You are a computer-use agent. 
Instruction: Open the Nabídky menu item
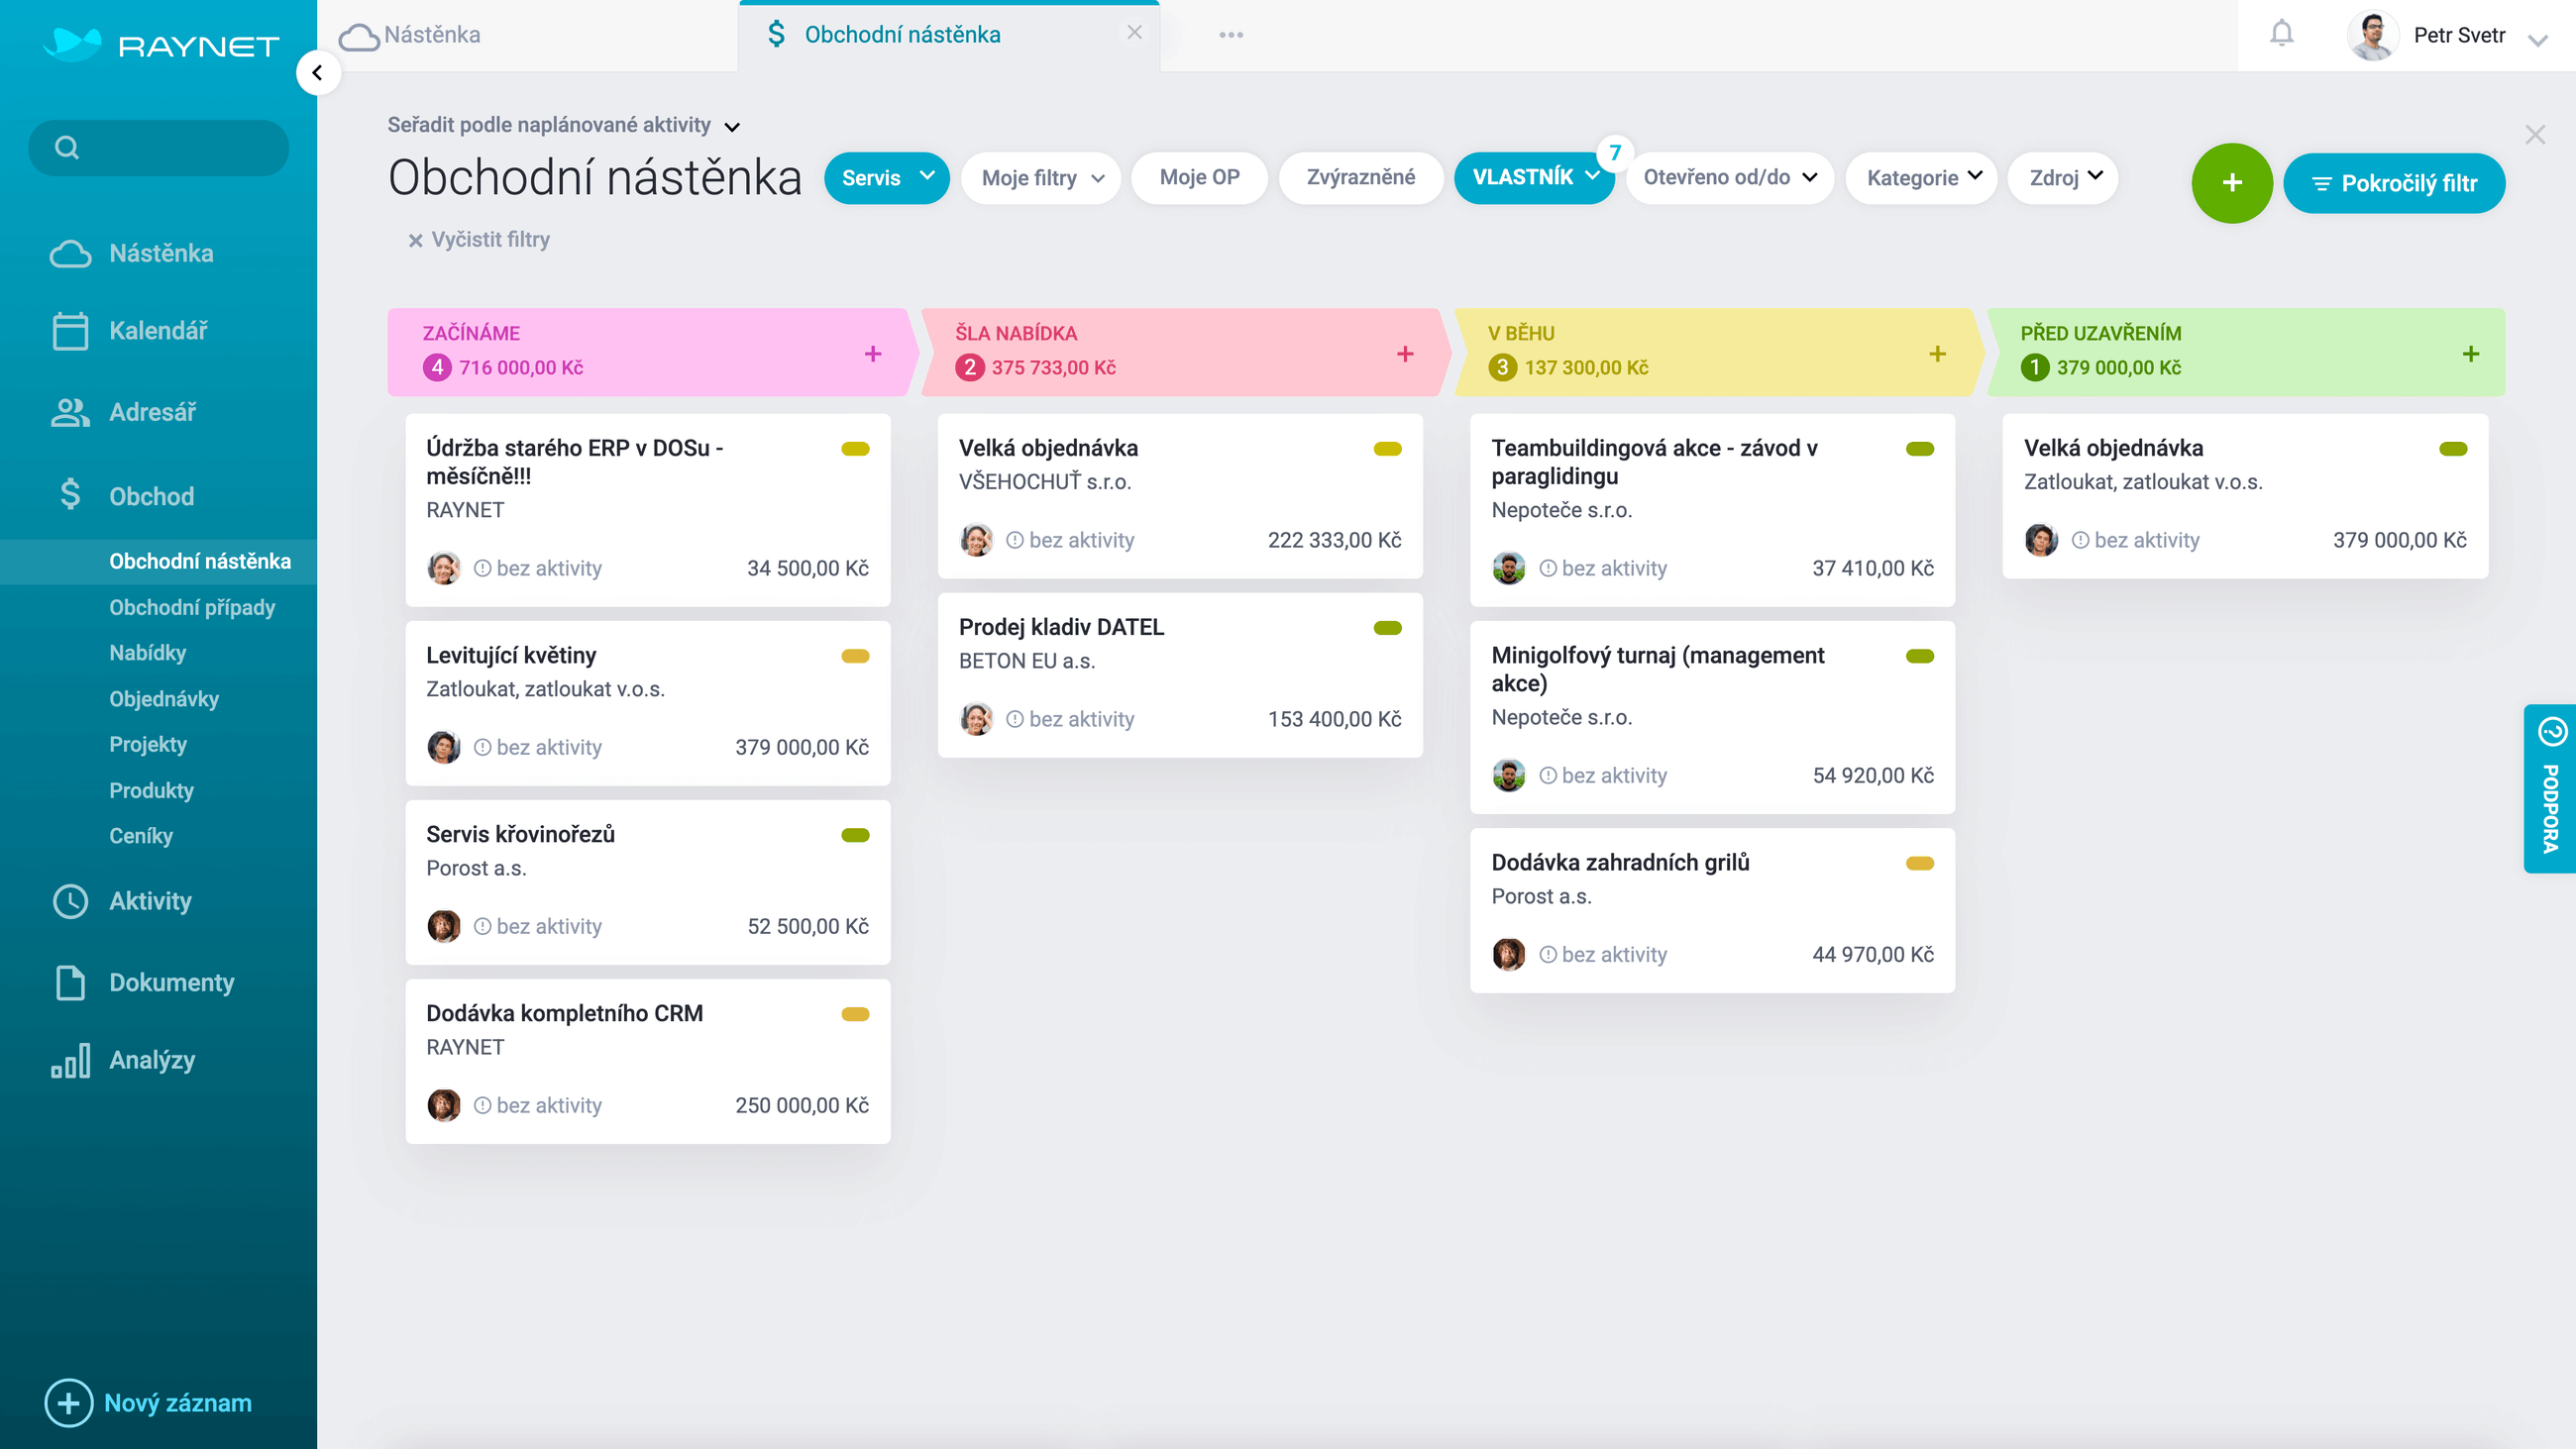[147, 653]
